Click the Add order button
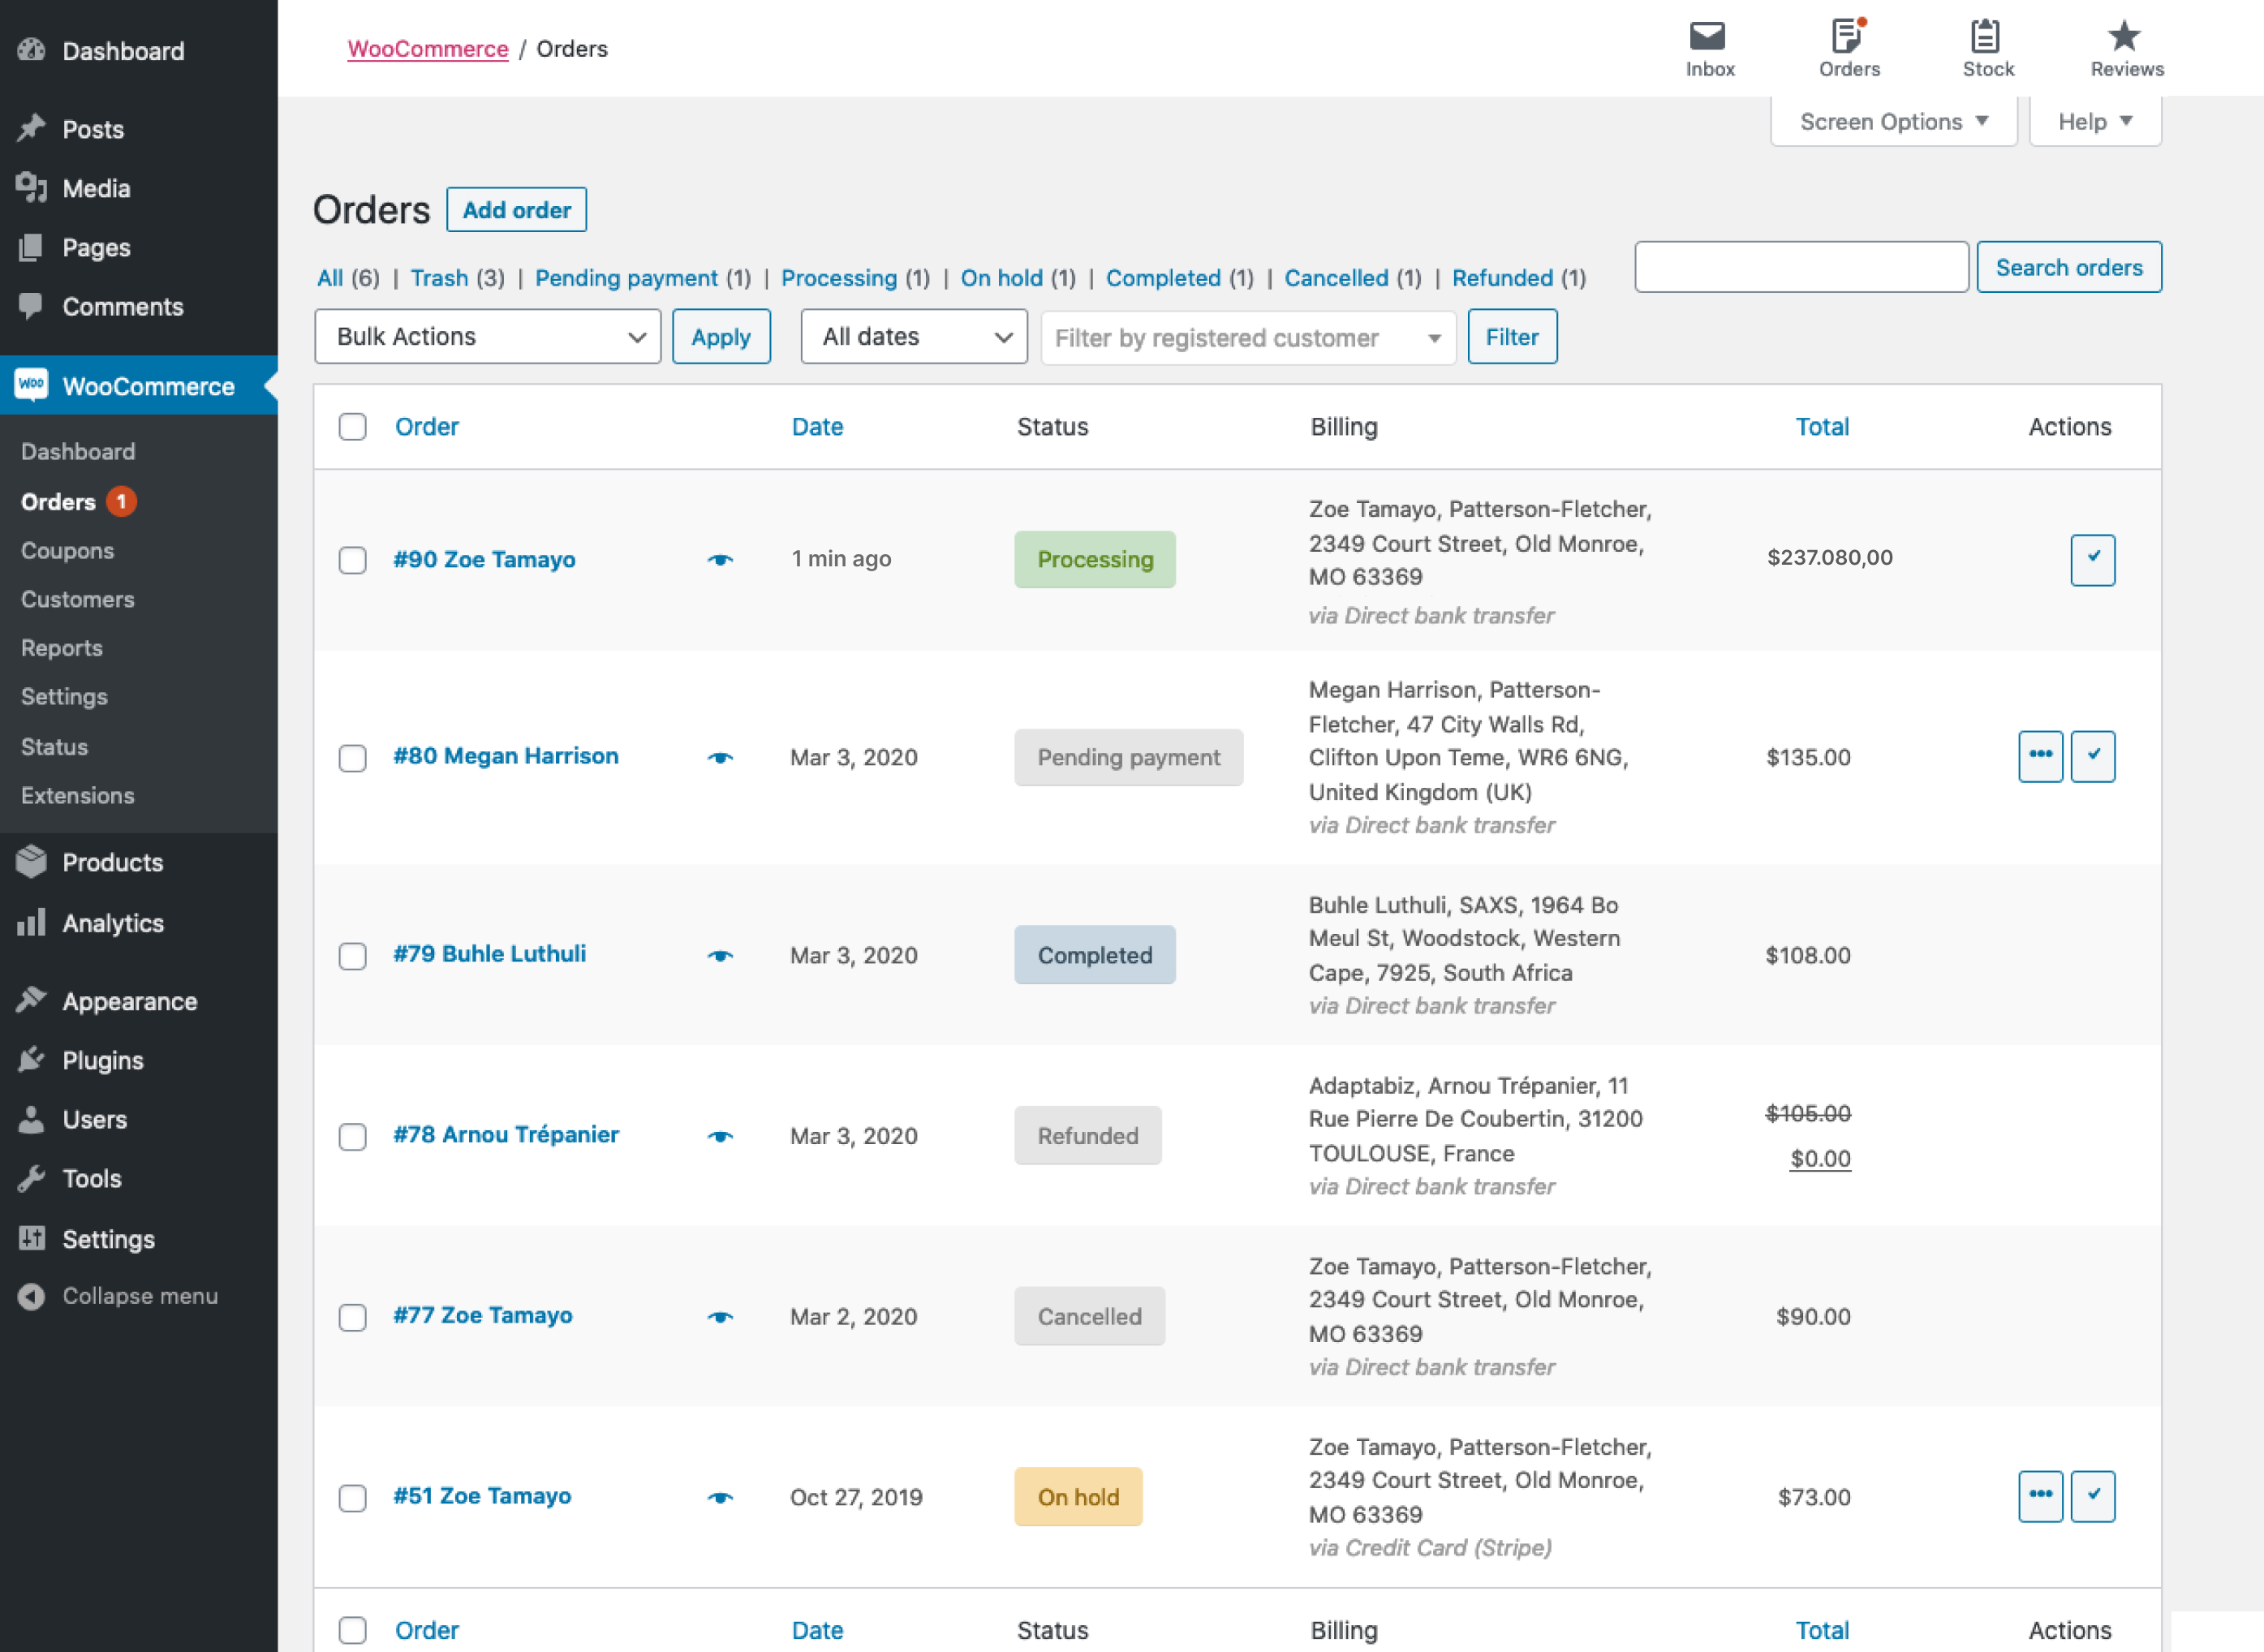2264x1652 pixels. click(x=516, y=210)
